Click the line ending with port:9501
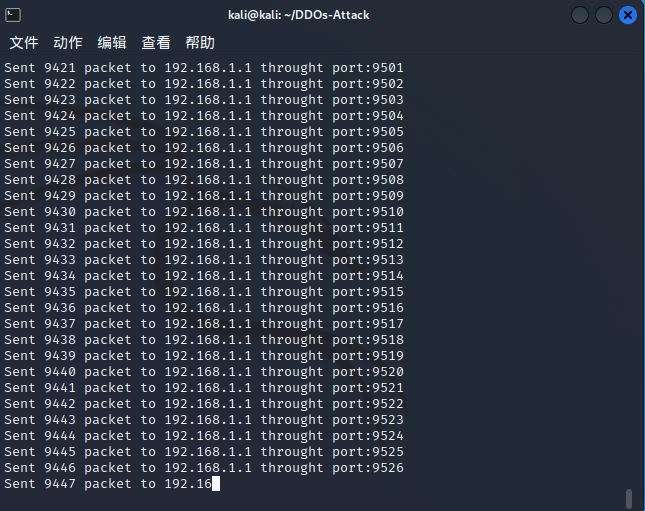Image resolution: width=645 pixels, height=511 pixels. (204, 67)
